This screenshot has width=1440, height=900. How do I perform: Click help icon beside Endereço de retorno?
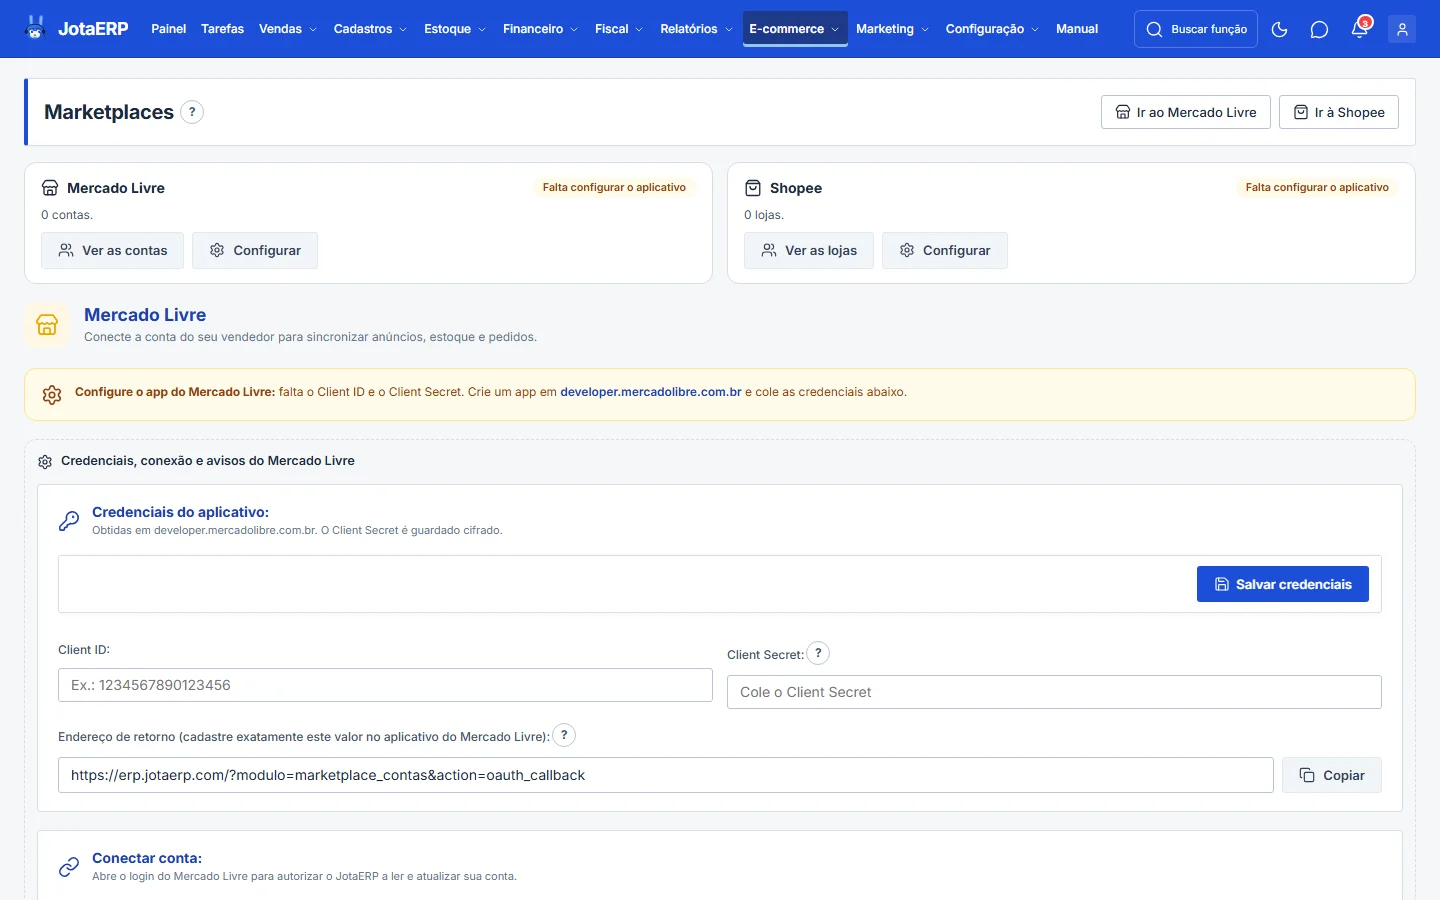(564, 735)
